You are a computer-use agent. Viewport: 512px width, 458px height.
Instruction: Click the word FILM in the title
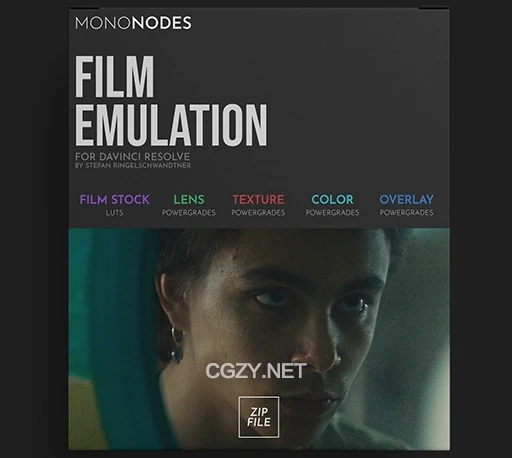click(x=114, y=77)
